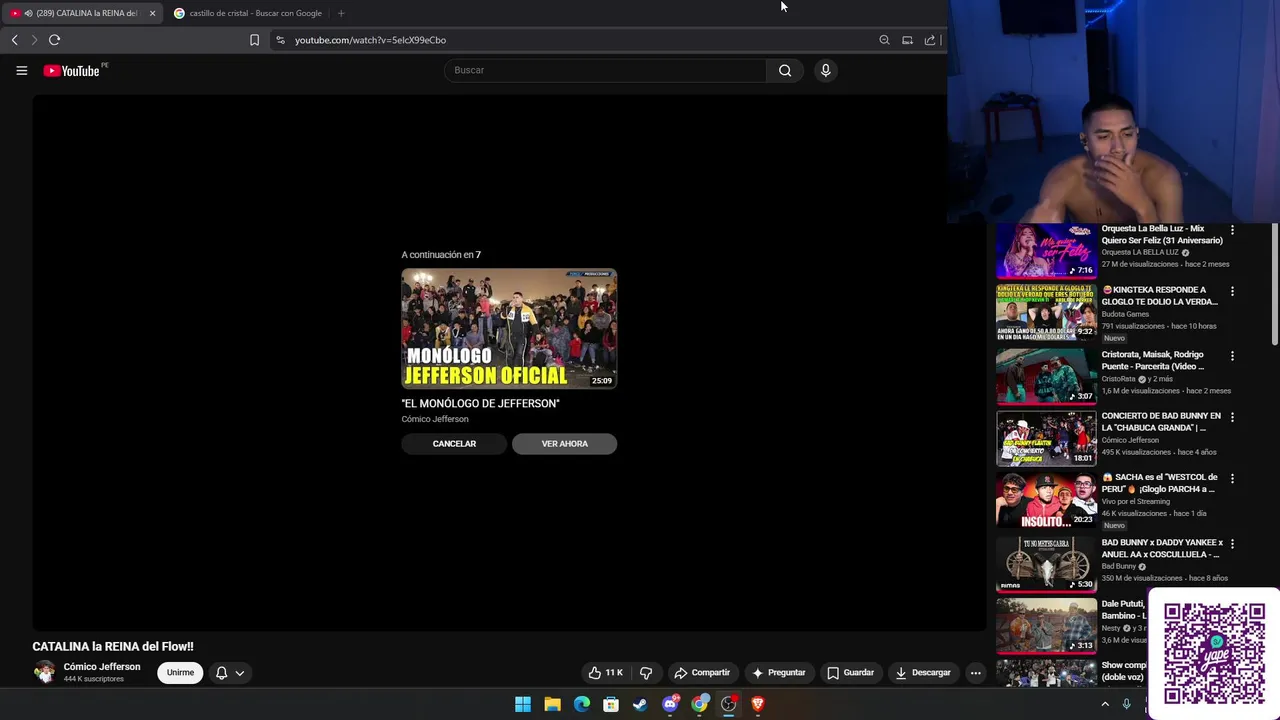Viewport: 1280px width, 720px height.
Task: Cancel autoplay with CANCELAR button
Action: point(454,444)
